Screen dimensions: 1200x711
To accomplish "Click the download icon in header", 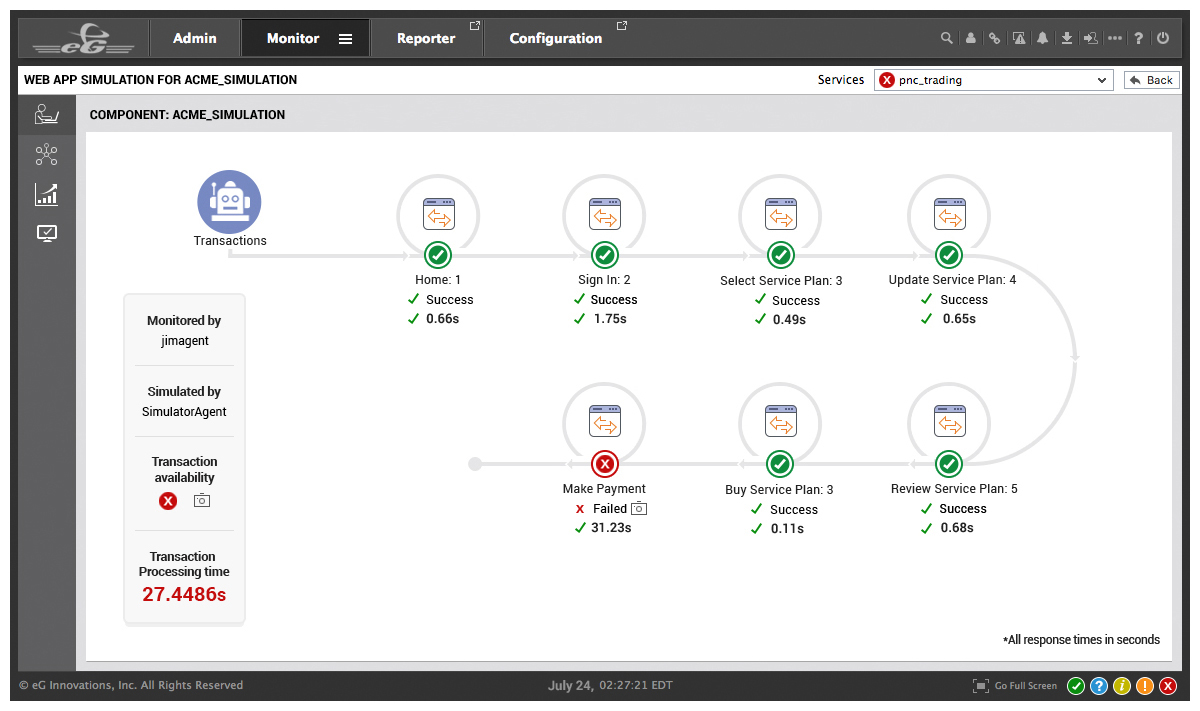I will pos(1067,38).
